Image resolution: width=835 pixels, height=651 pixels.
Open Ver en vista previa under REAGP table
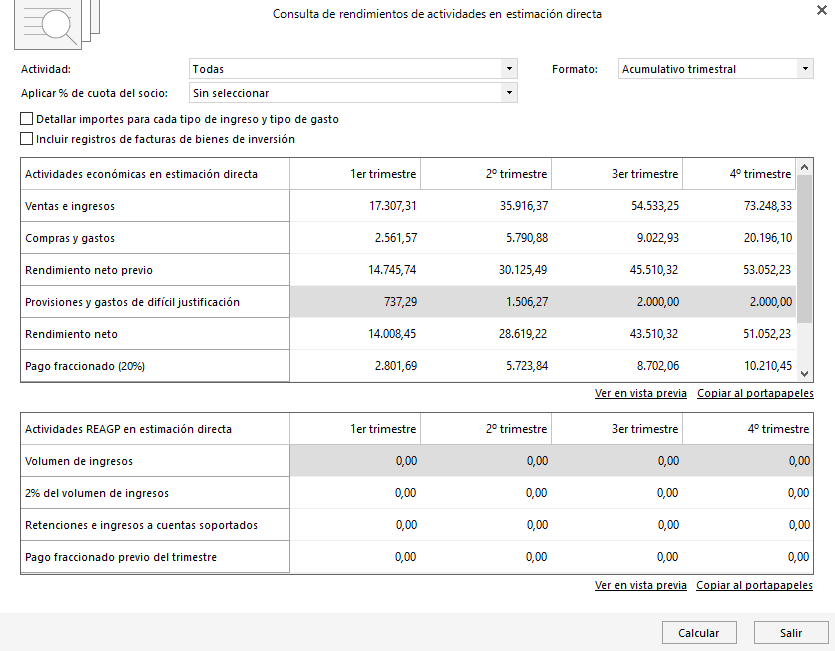coord(641,585)
